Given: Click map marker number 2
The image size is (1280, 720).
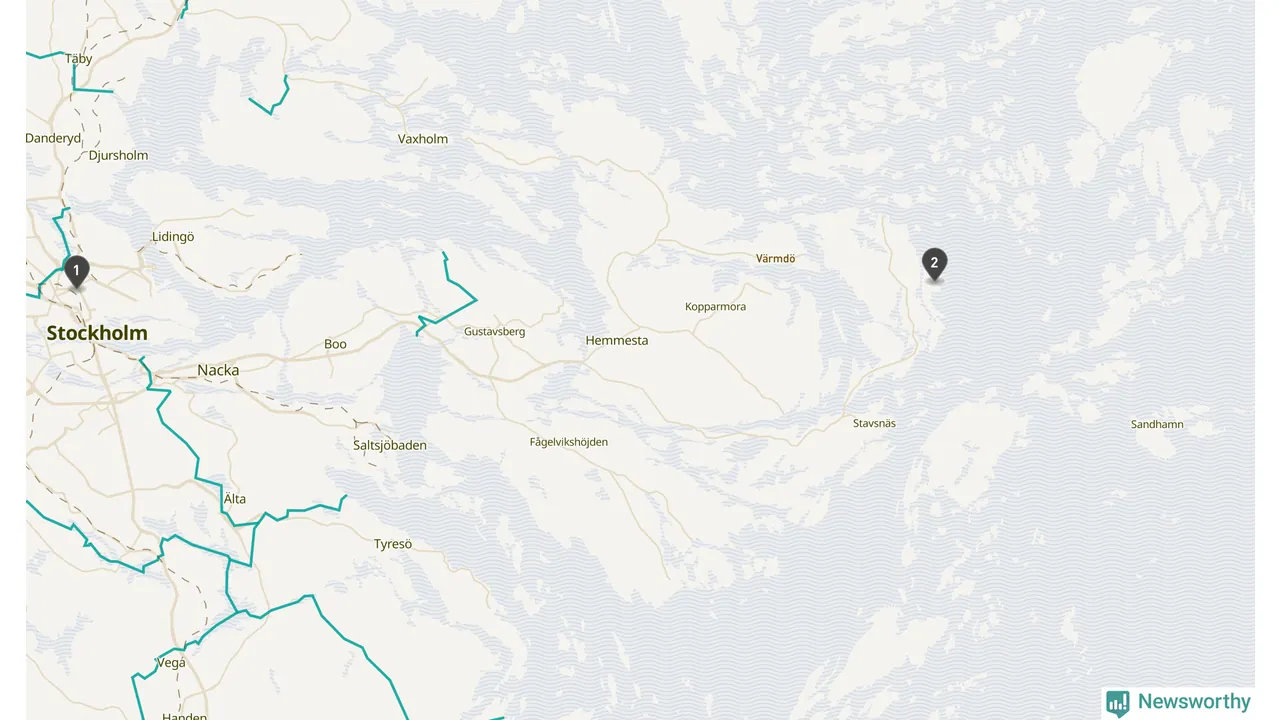Looking at the screenshot, I should coord(934,265).
